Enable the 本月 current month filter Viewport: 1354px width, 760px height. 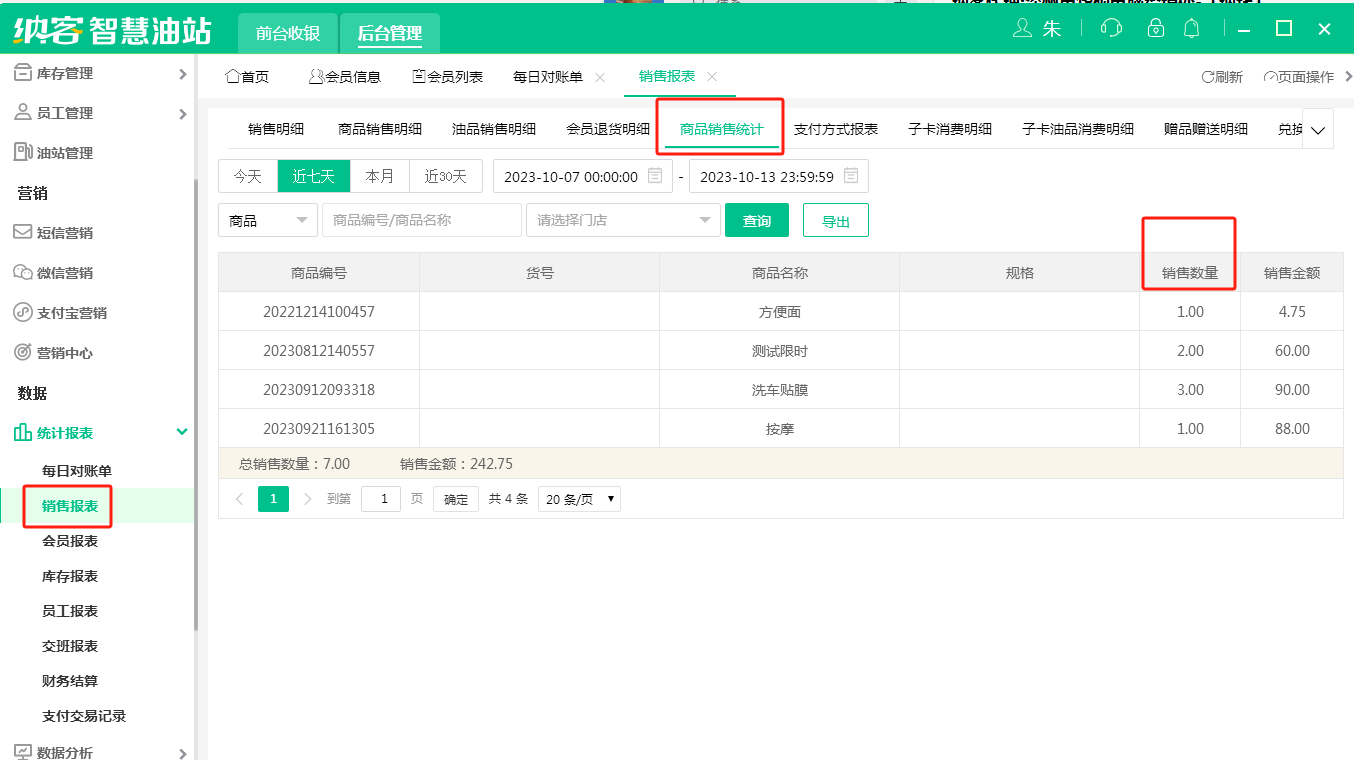[380, 176]
